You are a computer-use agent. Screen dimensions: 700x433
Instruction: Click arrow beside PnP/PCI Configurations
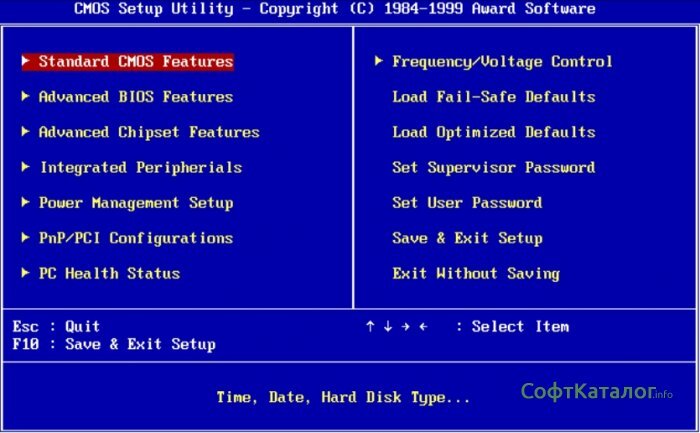26,237
